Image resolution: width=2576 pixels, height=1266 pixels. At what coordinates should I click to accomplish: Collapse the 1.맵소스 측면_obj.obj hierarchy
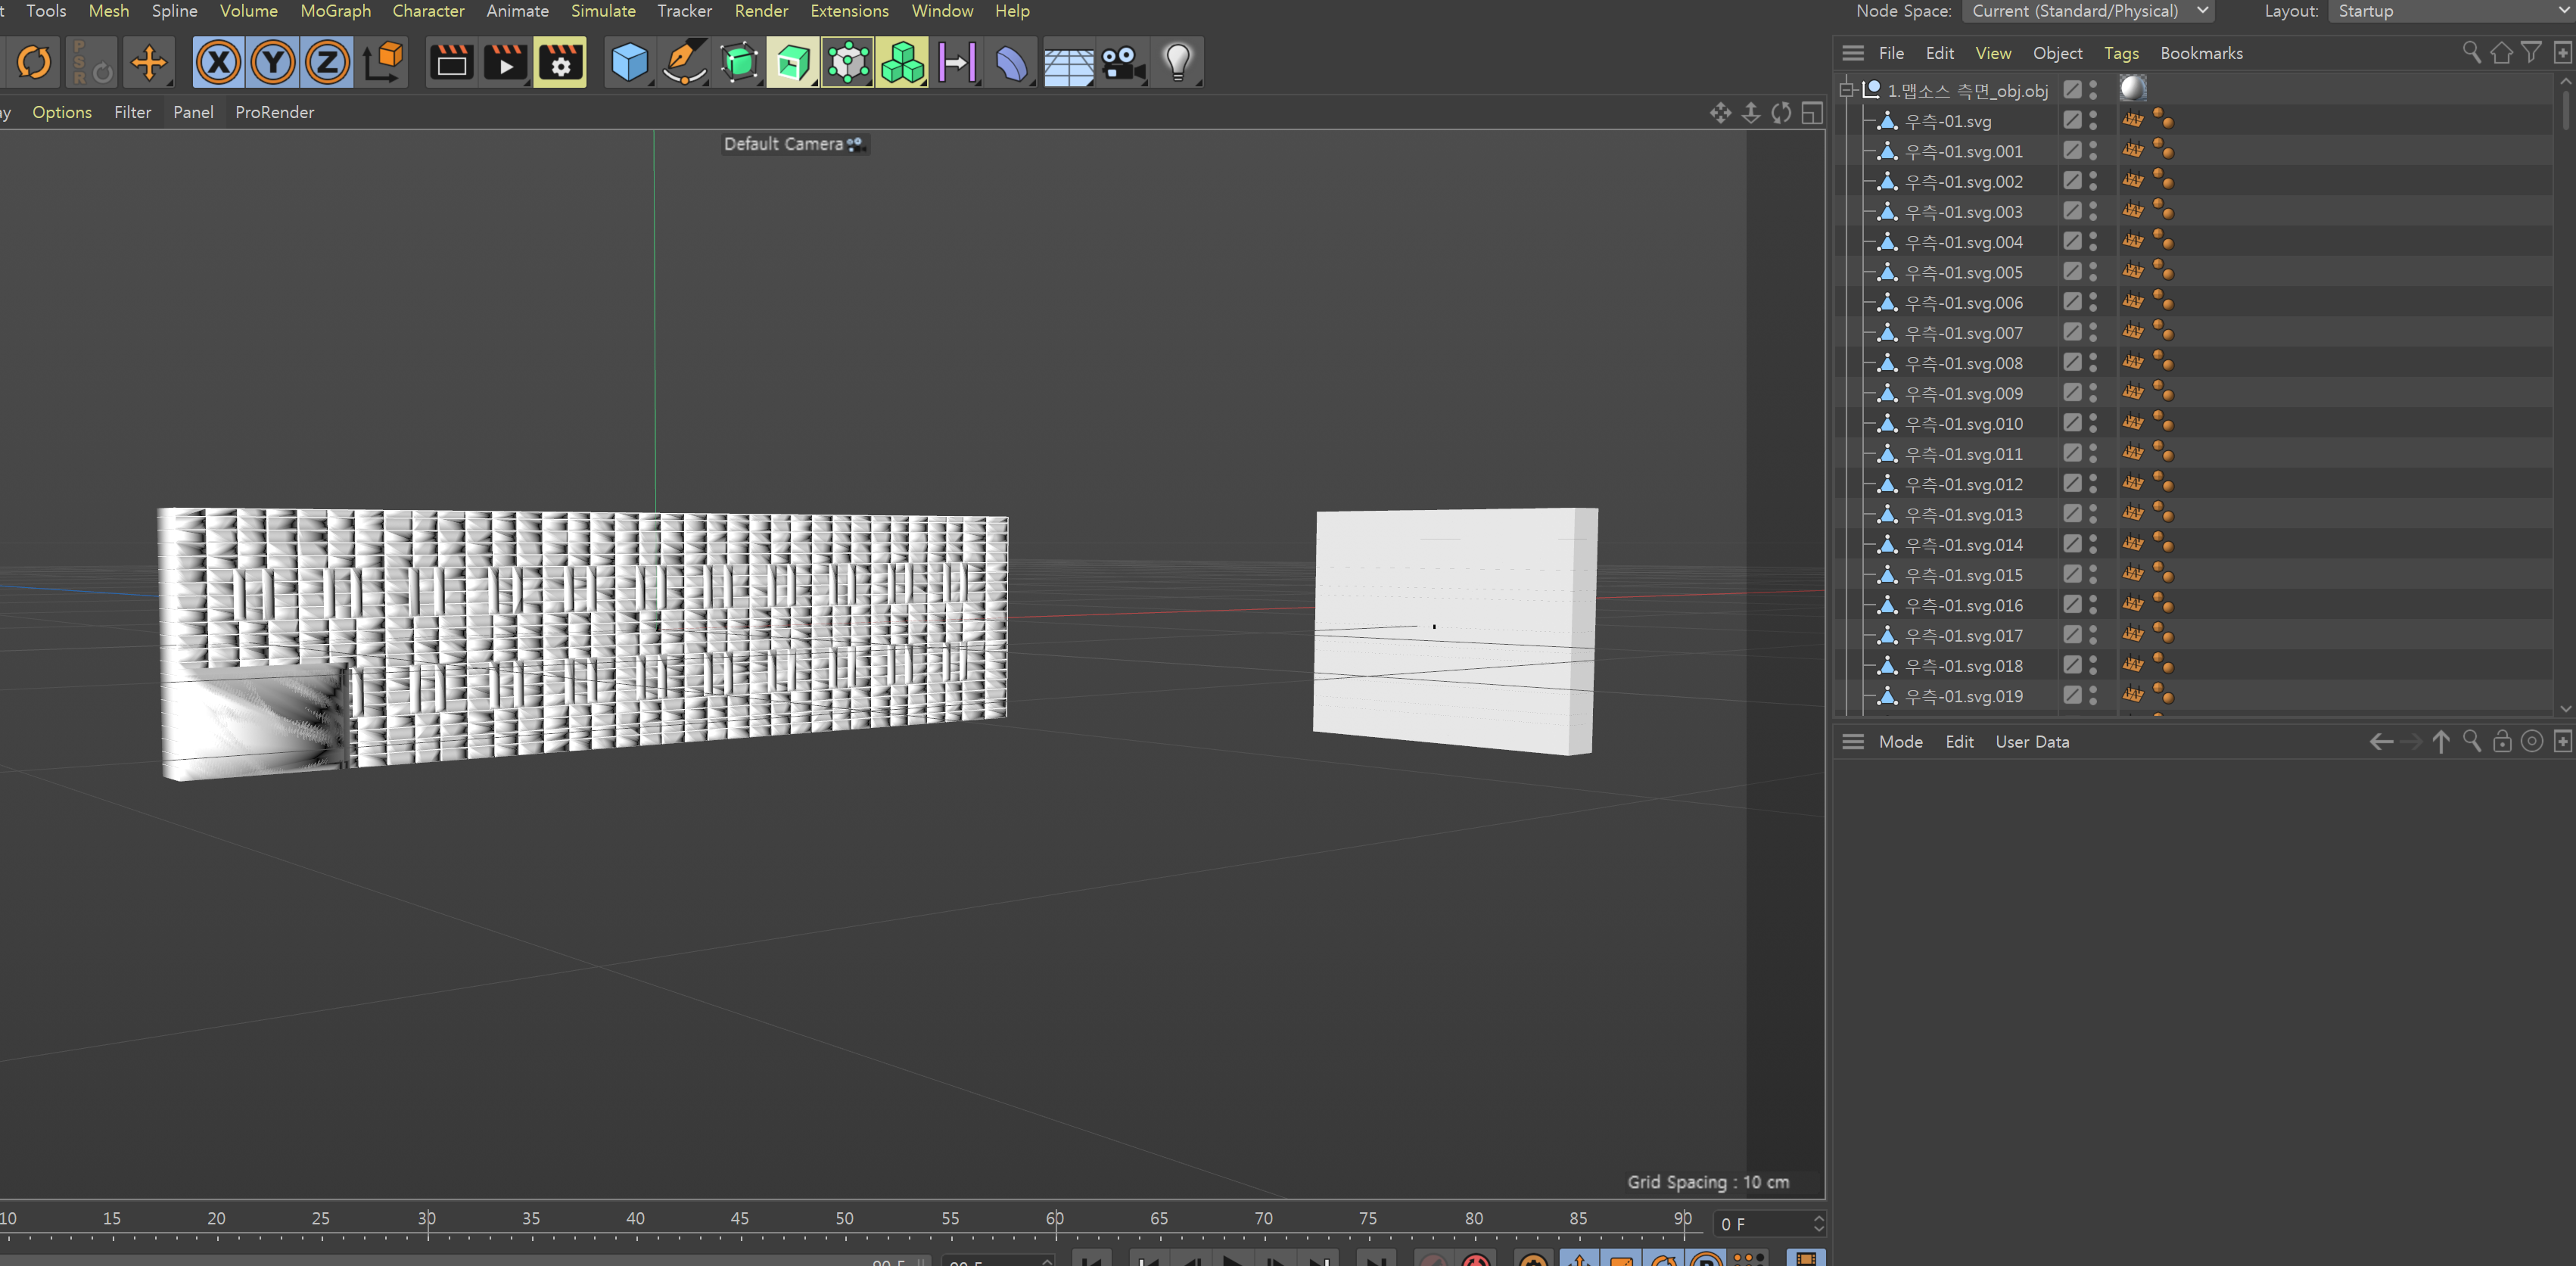click(1847, 90)
